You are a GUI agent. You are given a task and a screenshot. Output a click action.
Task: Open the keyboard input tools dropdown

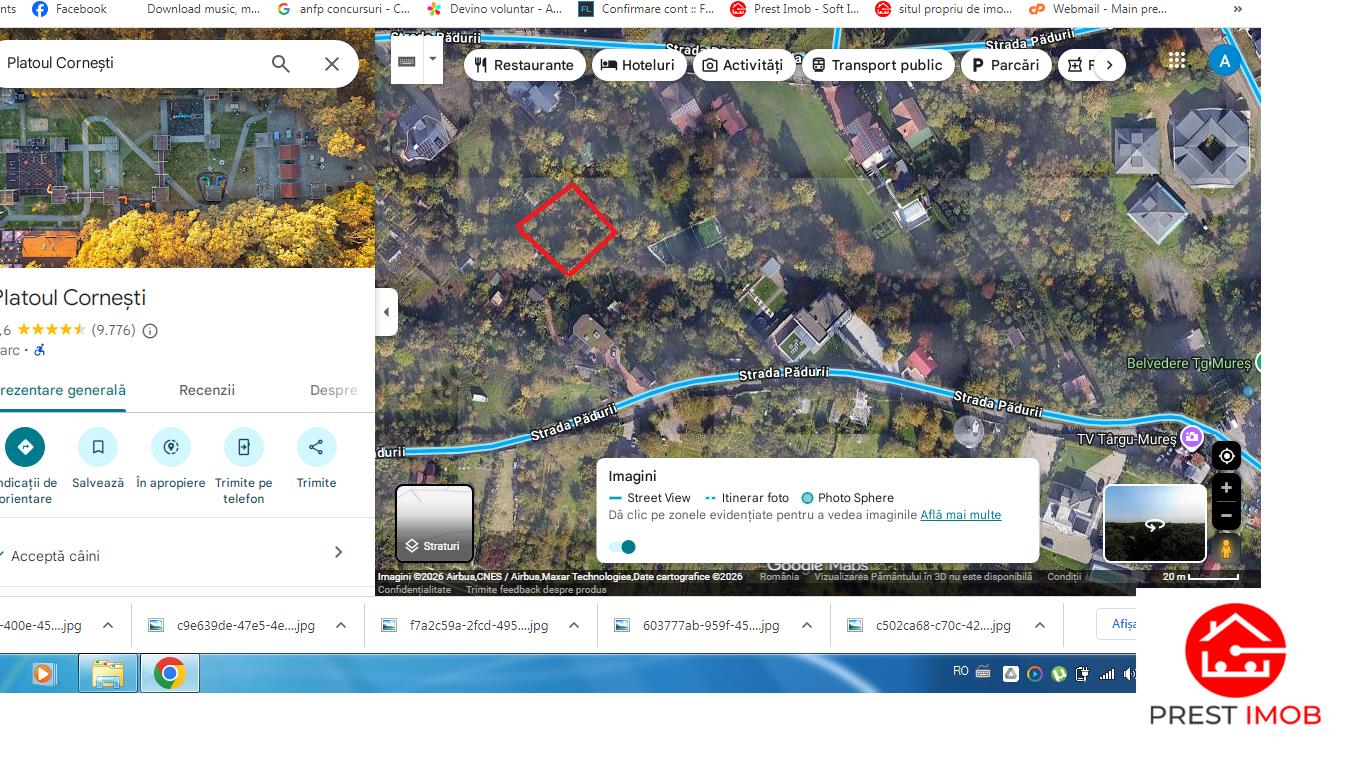pos(432,60)
